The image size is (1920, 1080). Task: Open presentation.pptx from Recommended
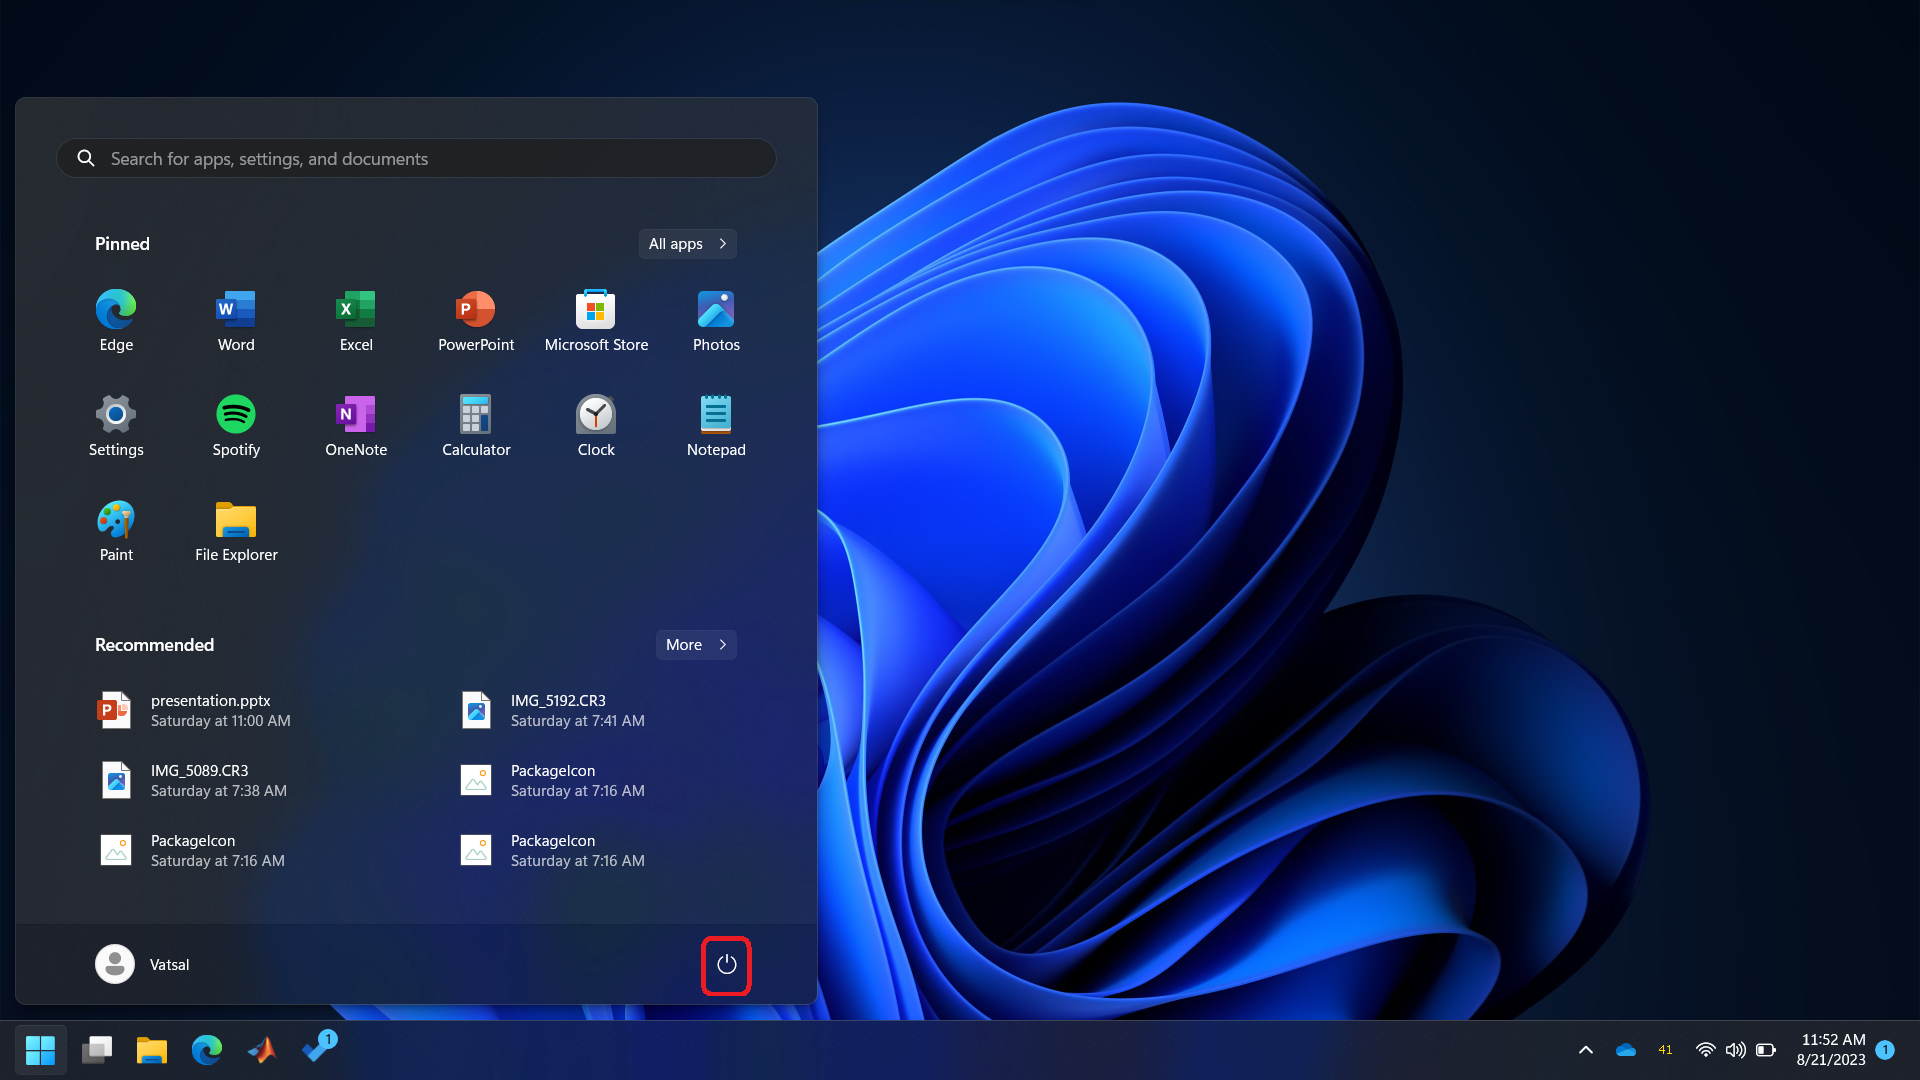click(x=210, y=710)
